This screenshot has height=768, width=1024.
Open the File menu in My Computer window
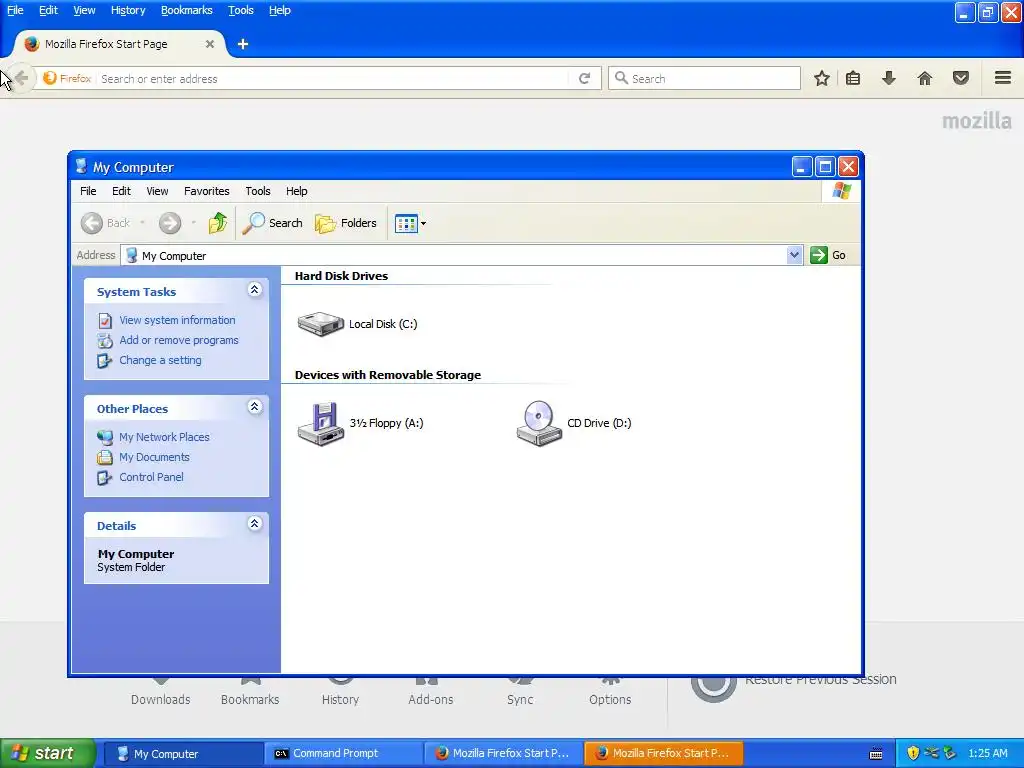coord(88,191)
